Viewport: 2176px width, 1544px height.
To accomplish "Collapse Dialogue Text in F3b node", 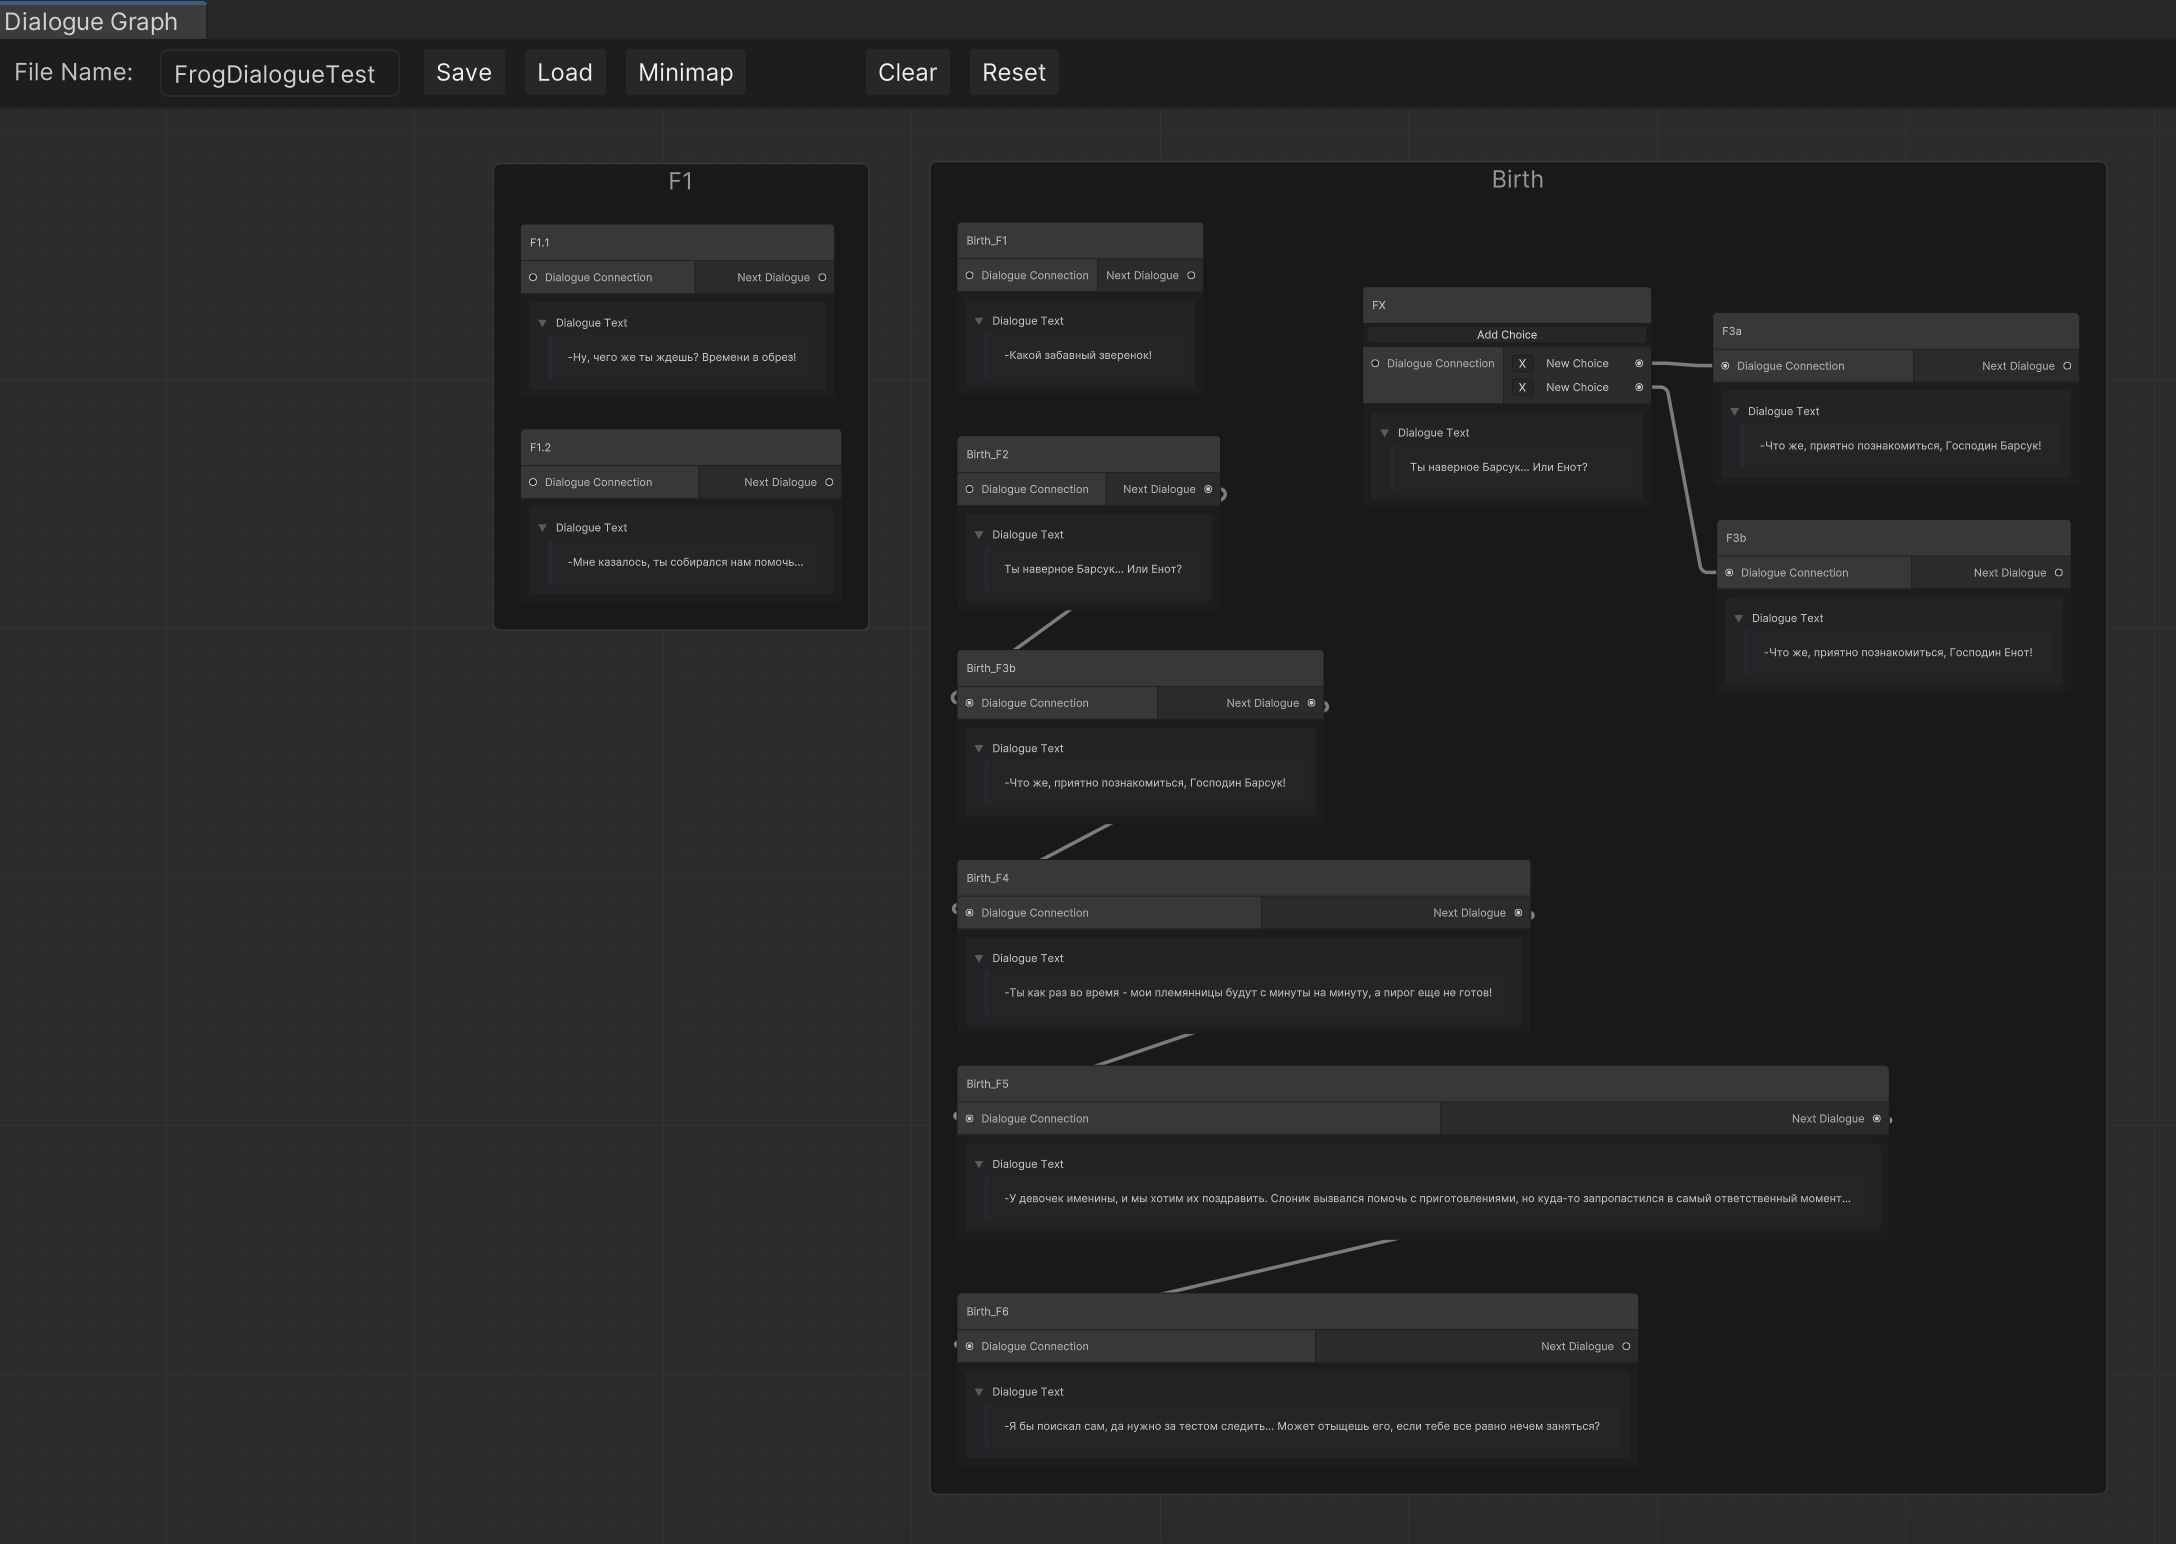I will [1739, 619].
